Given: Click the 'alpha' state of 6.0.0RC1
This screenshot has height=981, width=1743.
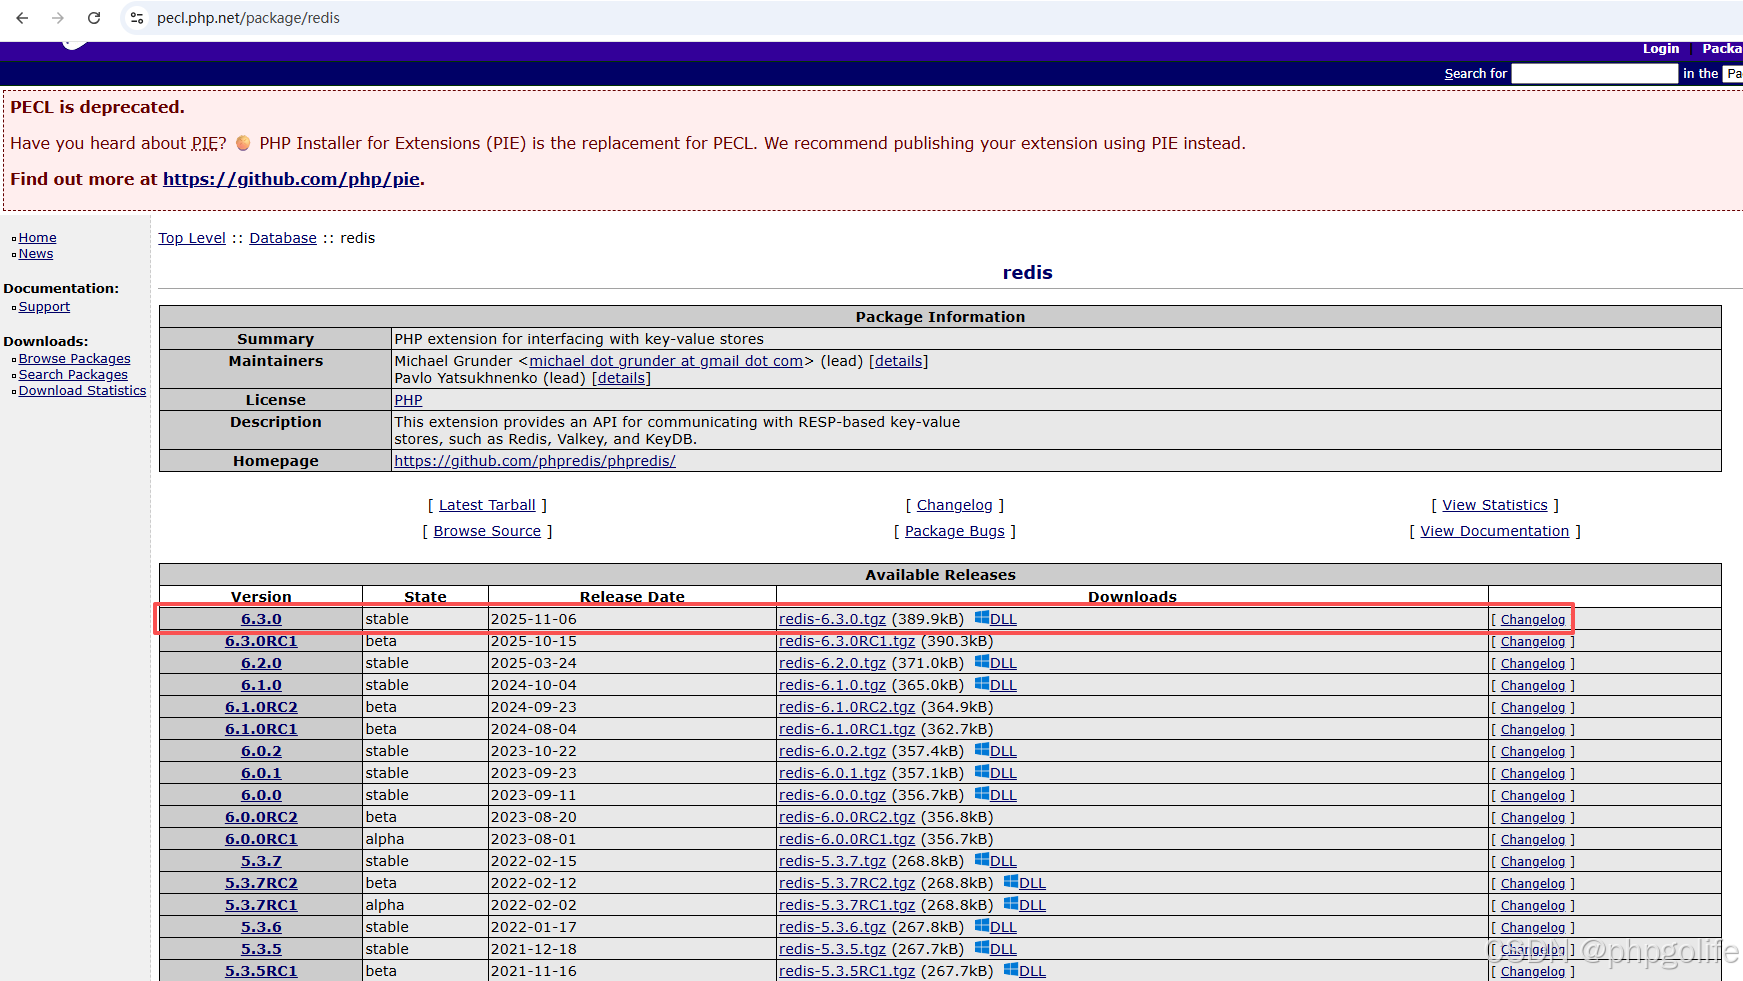Looking at the screenshot, I should point(385,839).
